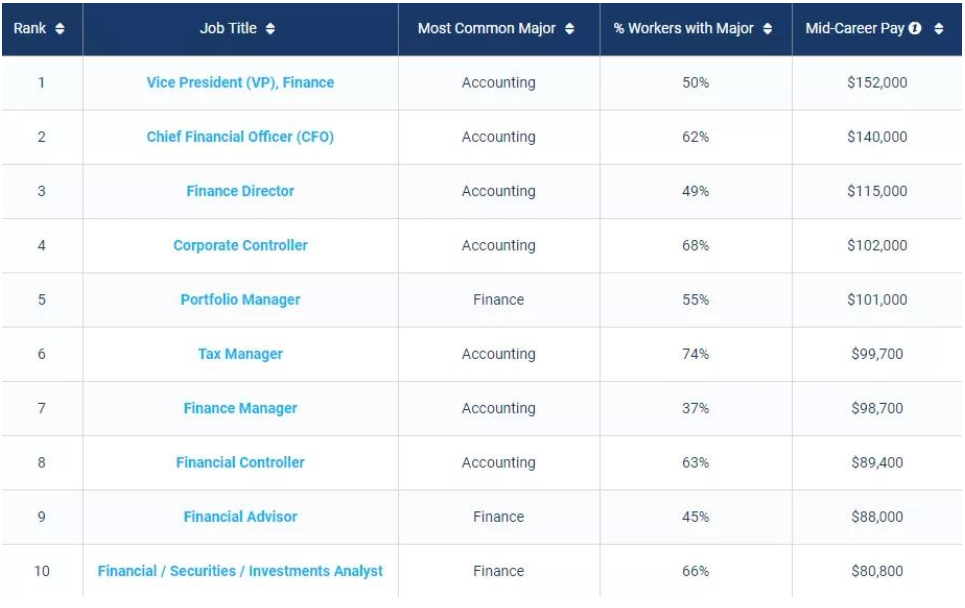Click the Rank column header
The height and width of the screenshot is (608, 965).
point(42,29)
